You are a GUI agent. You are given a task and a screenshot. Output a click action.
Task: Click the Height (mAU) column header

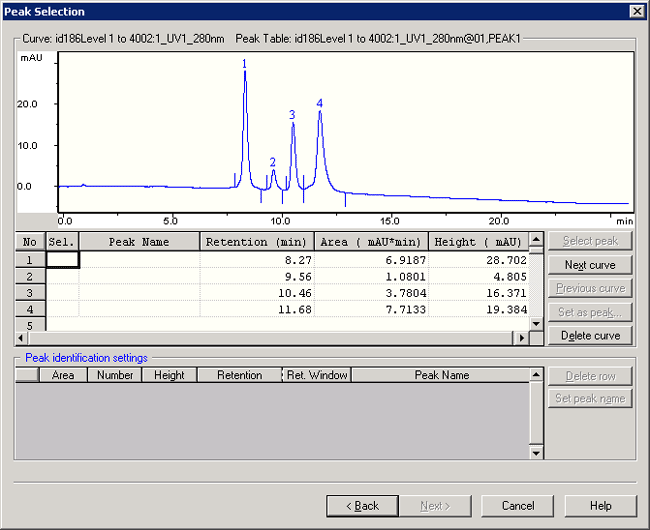[478, 242]
